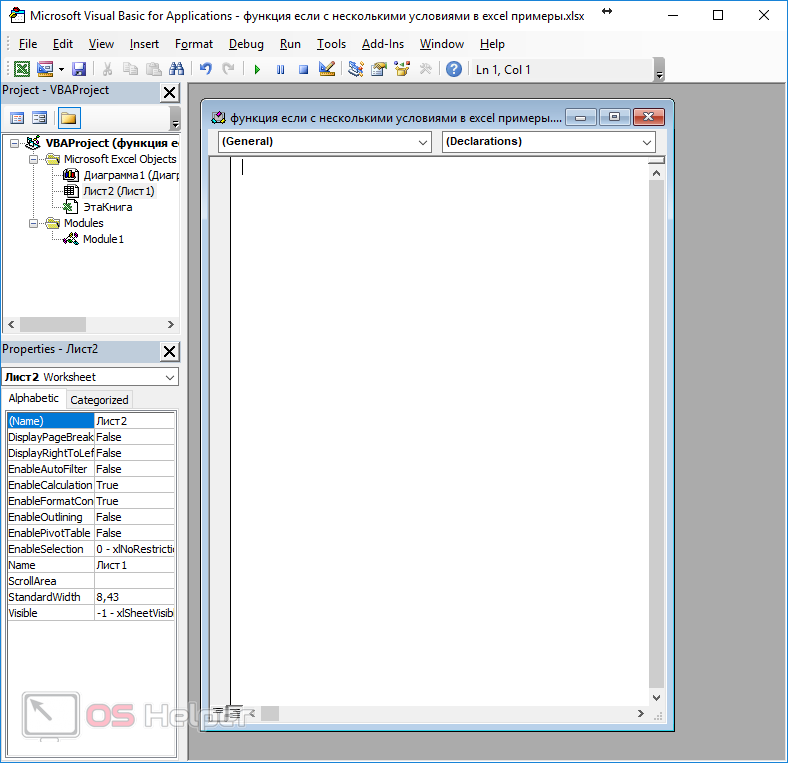Select Диаграмма1 in the project tree
Screen dimensions: 788x763
pyautogui.click(x=121, y=175)
